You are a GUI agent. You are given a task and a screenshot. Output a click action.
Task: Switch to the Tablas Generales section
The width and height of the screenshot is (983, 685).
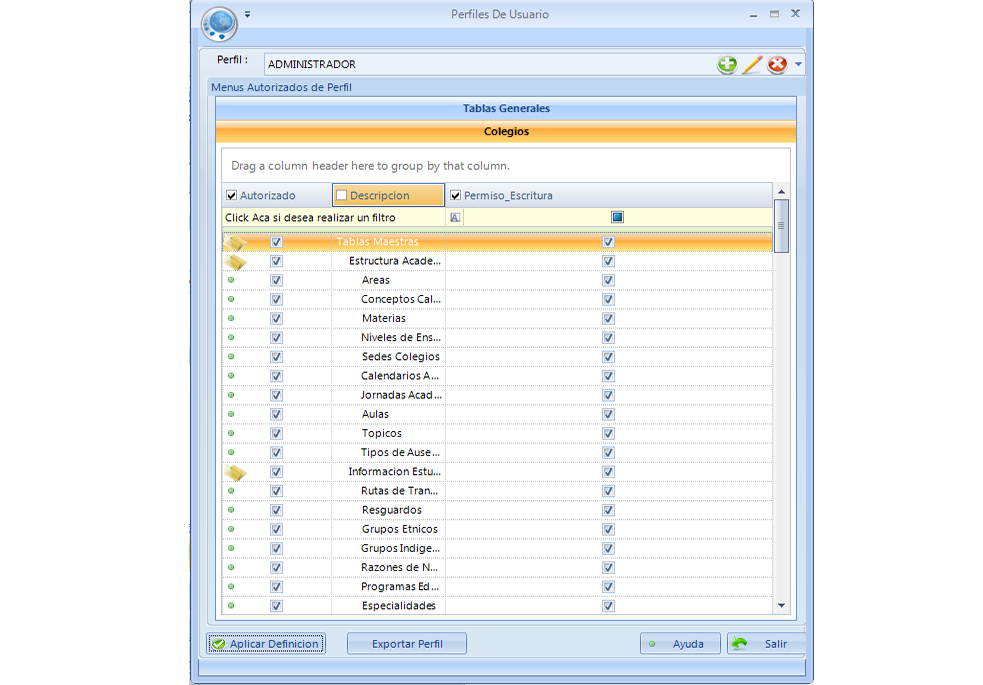pos(506,108)
